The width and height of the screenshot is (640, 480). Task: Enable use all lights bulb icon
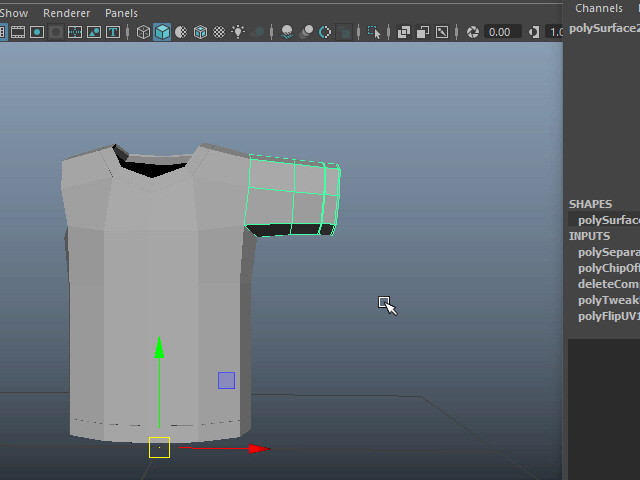[x=238, y=32]
